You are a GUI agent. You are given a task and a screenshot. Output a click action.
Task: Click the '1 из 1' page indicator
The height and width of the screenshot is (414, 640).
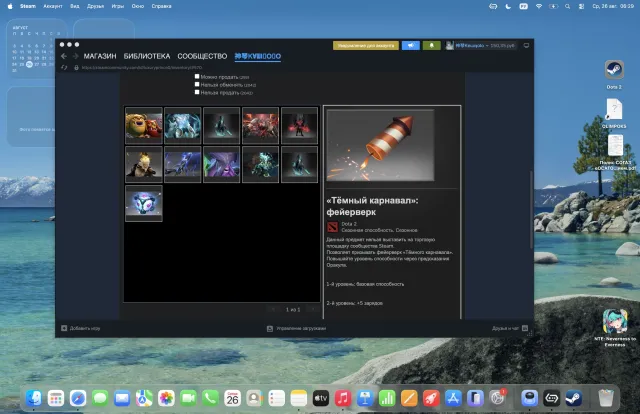[x=293, y=309]
